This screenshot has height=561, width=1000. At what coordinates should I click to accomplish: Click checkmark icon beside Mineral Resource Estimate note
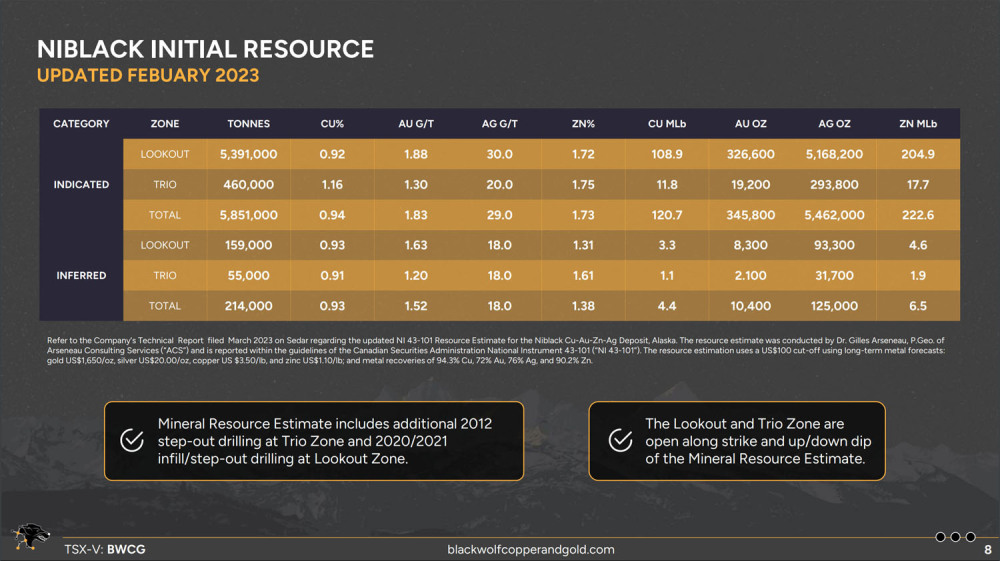(132, 440)
